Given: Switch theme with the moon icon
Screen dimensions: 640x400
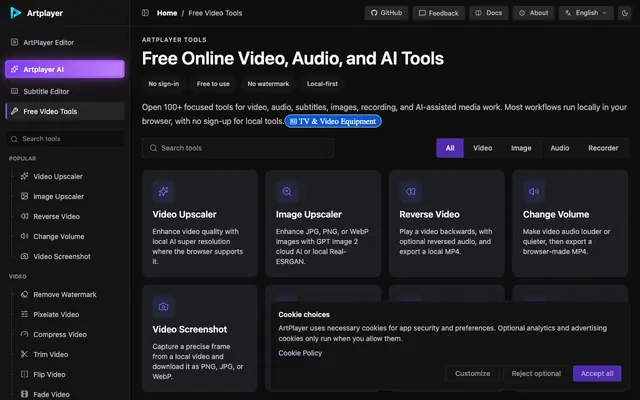Looking at the screenshot, I should (x=624, y=13).
